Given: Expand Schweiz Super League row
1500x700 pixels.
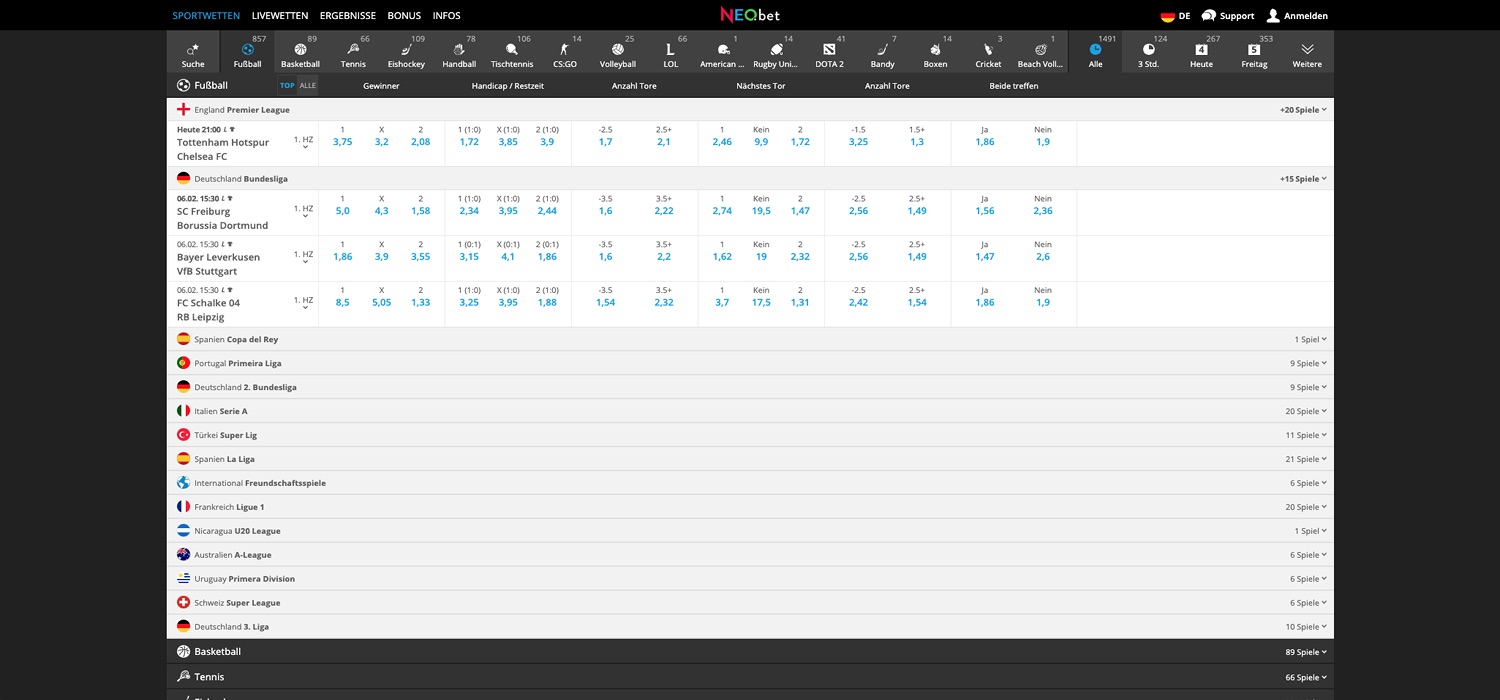Looking at the screenshot, I should tap(750, 603).
